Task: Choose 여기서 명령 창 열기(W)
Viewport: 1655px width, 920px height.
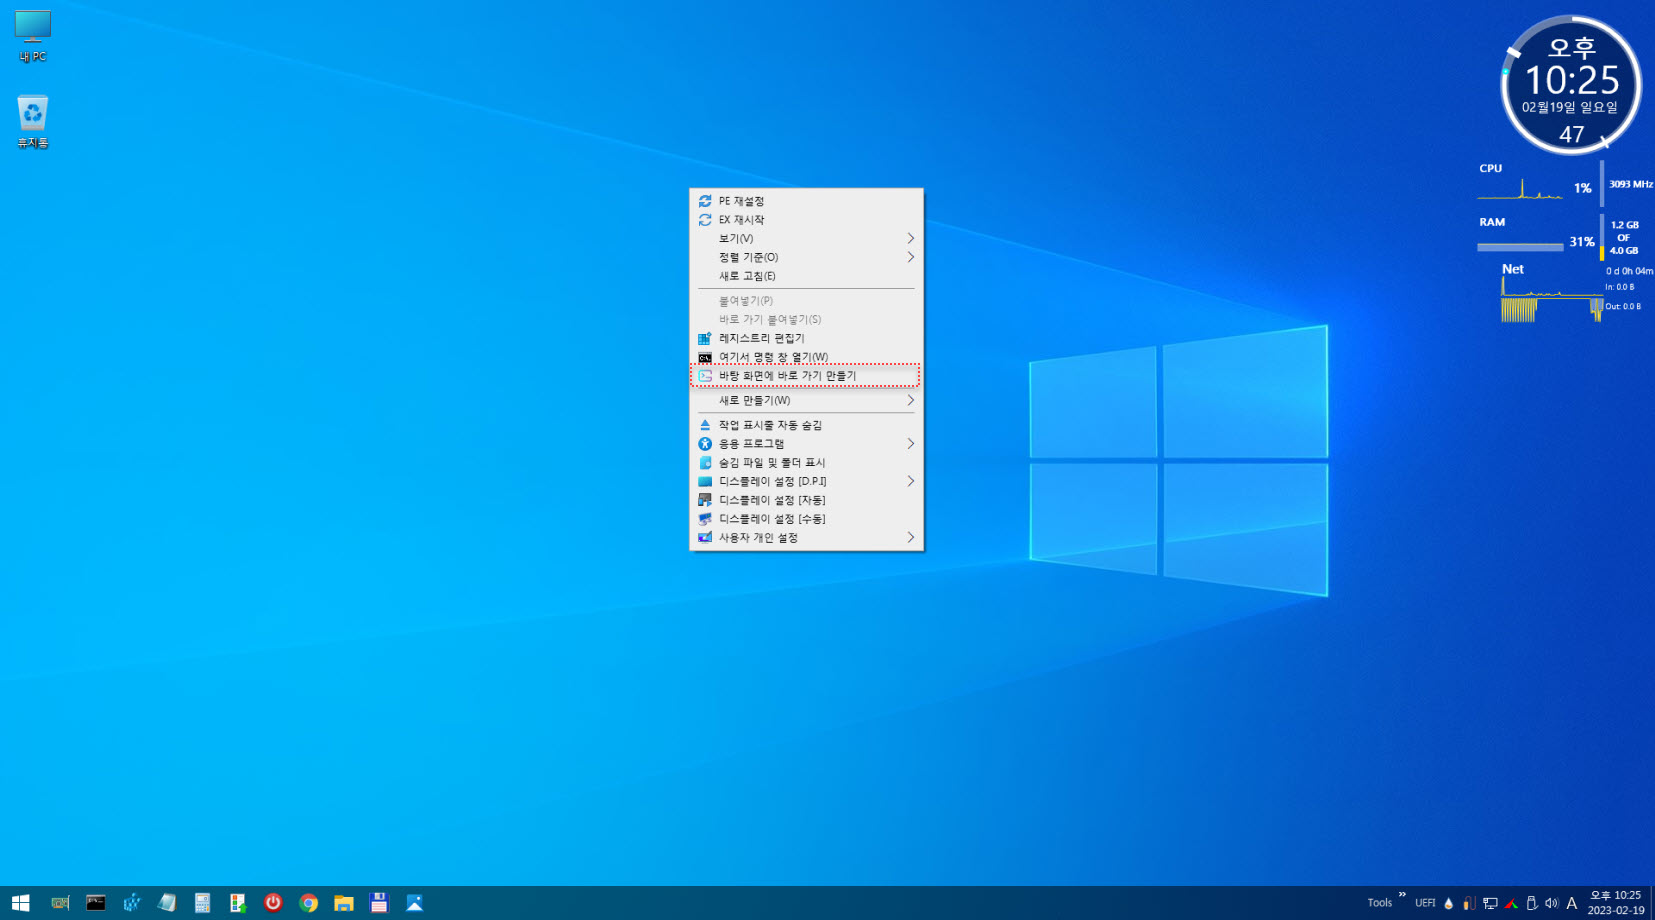Action: point(806,357)
